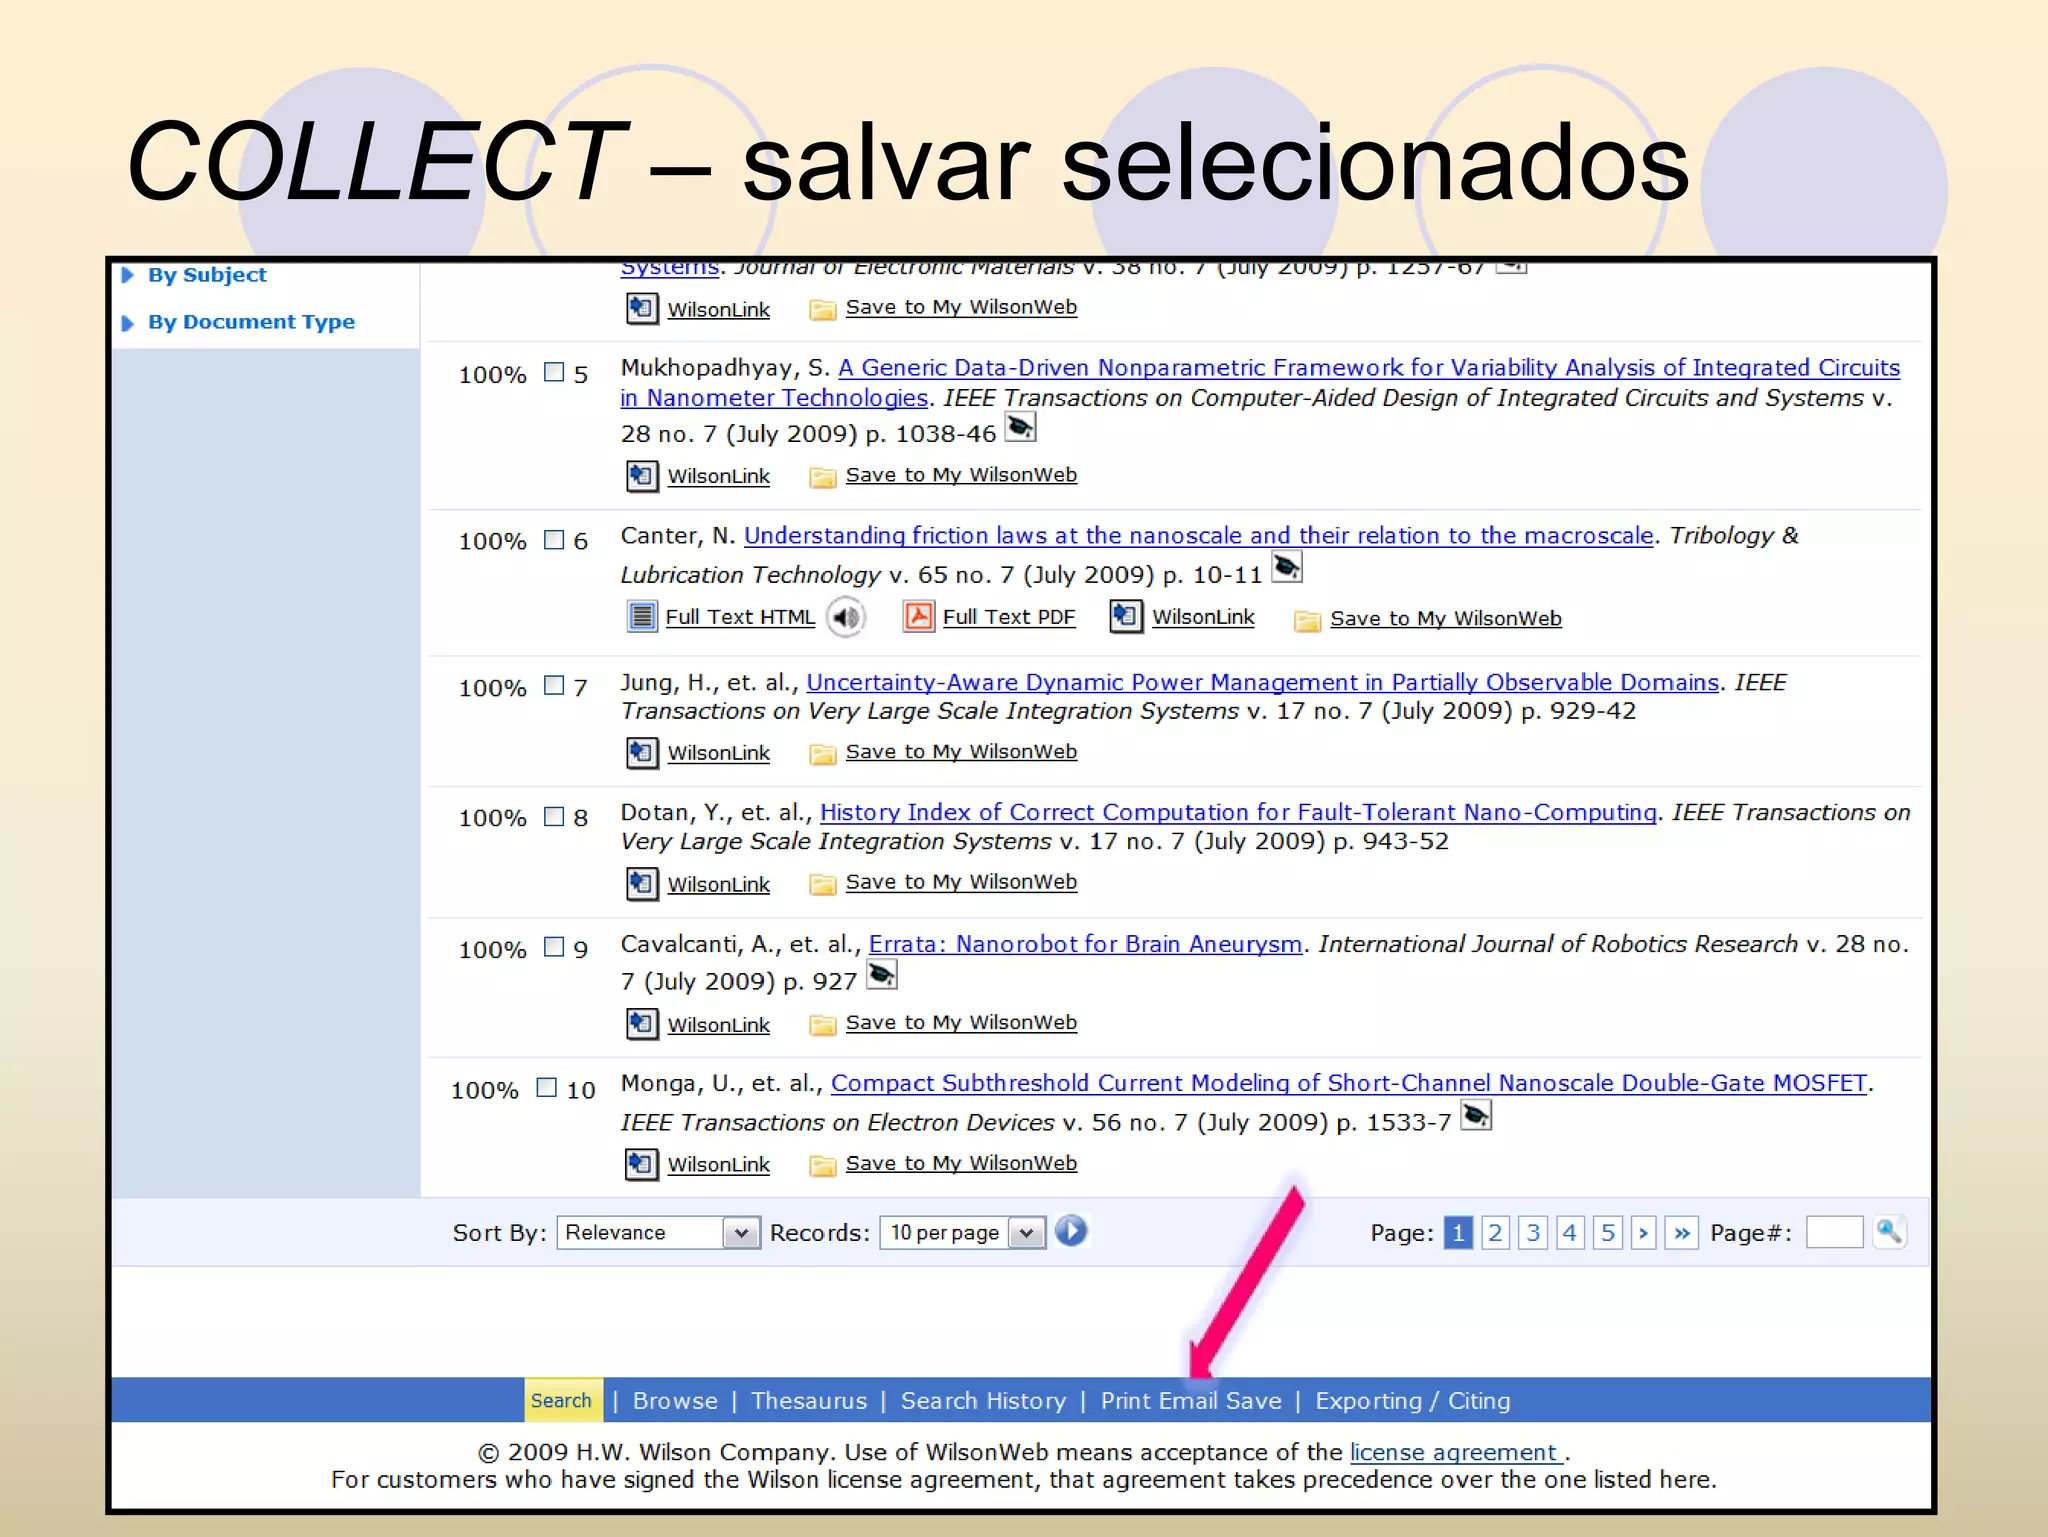Click the magnifier go-to-page icon

tap(1889, 1231)
